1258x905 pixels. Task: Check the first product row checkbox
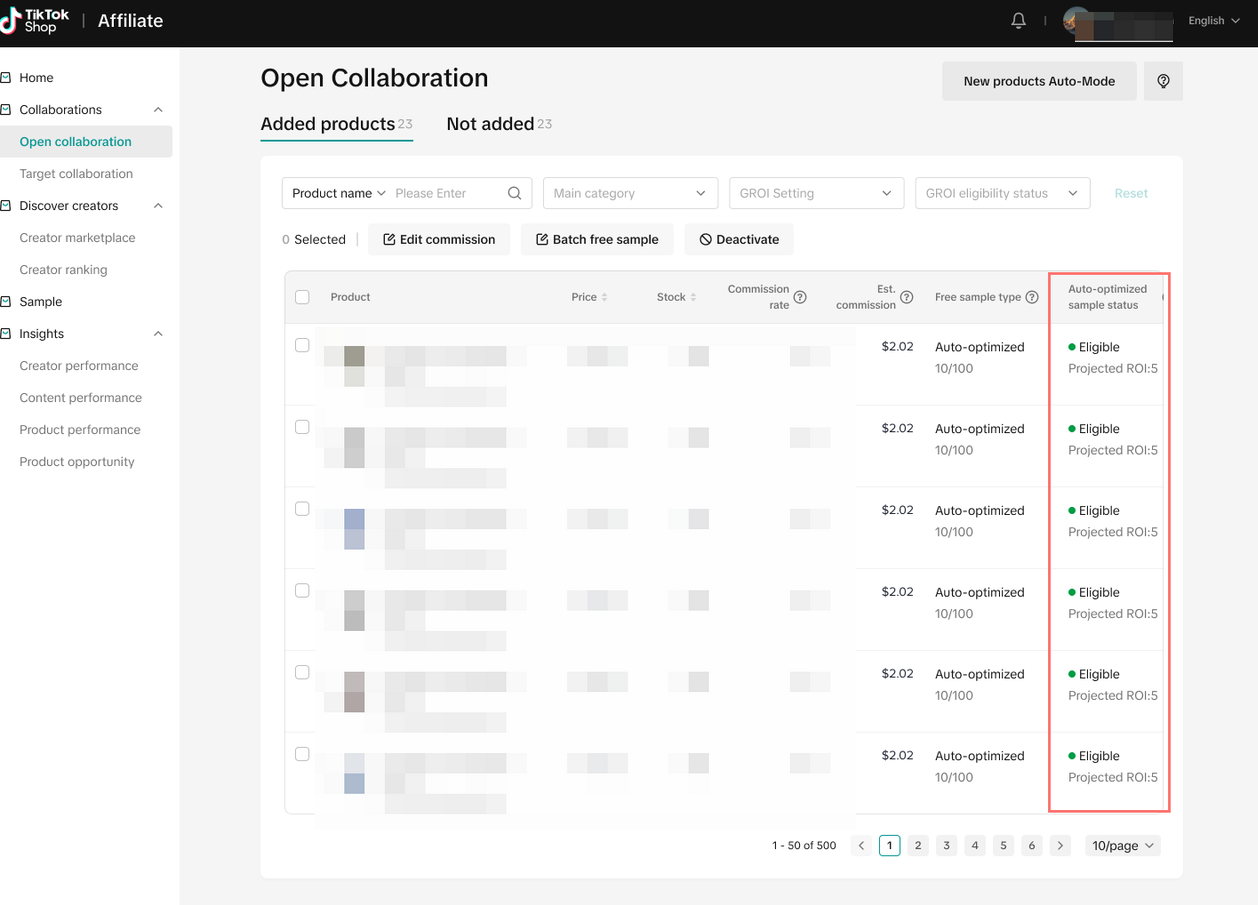(302, 345)
